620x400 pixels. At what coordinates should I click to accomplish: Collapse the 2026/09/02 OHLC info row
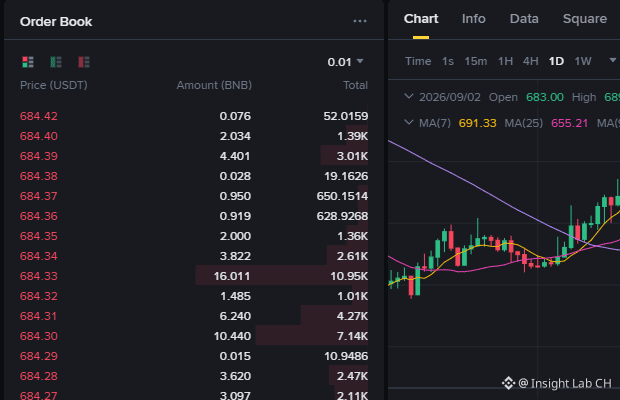coord(409,96)
